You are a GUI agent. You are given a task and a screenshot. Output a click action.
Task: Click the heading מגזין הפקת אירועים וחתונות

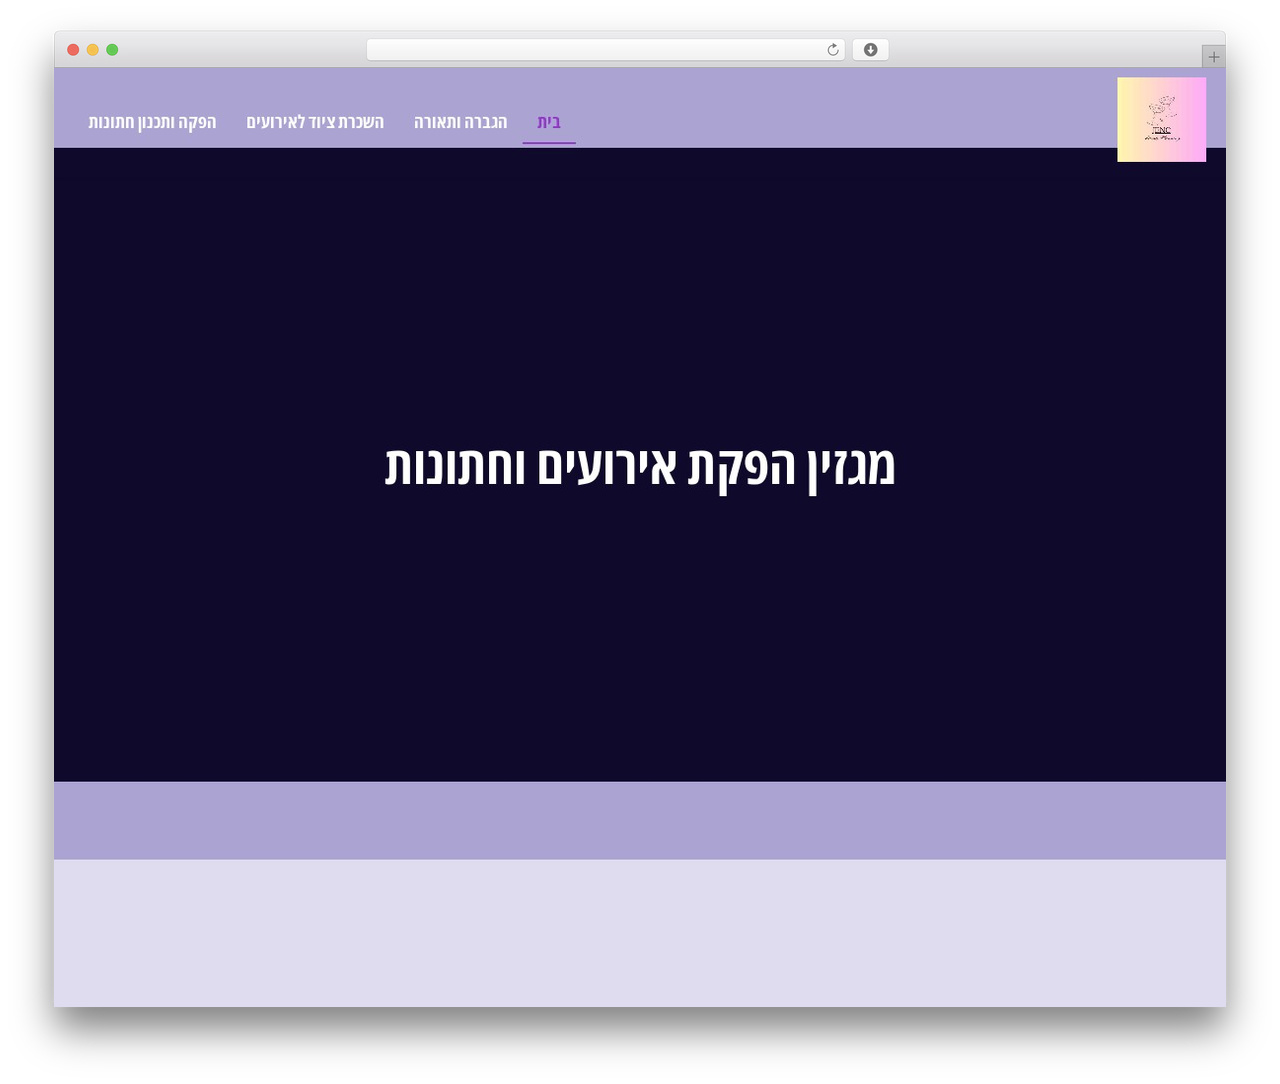click(x=640, y=466)
